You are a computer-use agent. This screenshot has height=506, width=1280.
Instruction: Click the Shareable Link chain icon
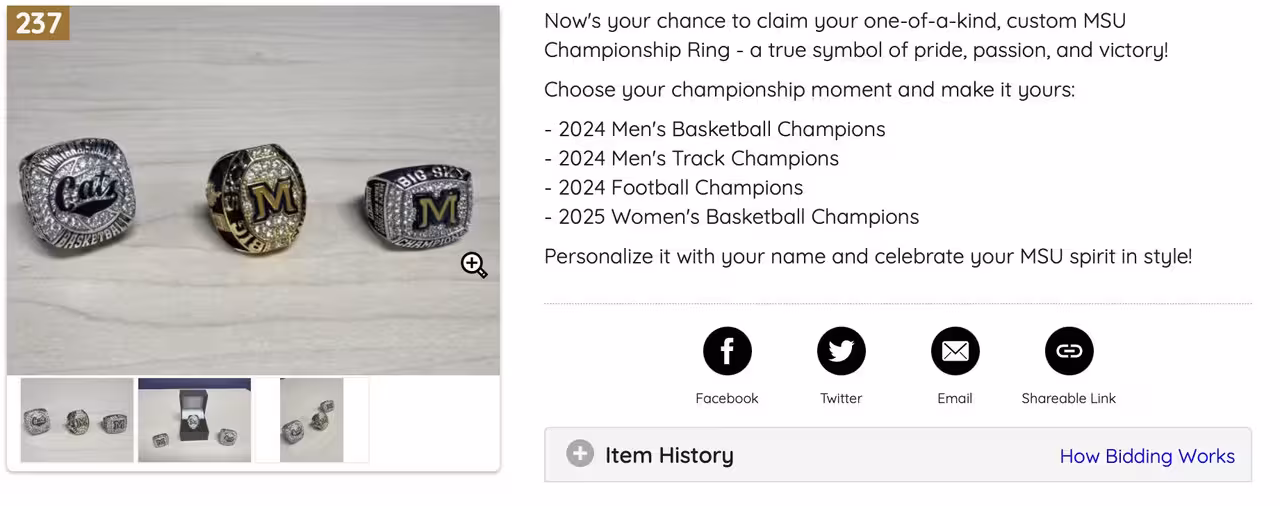point(1069,351)
